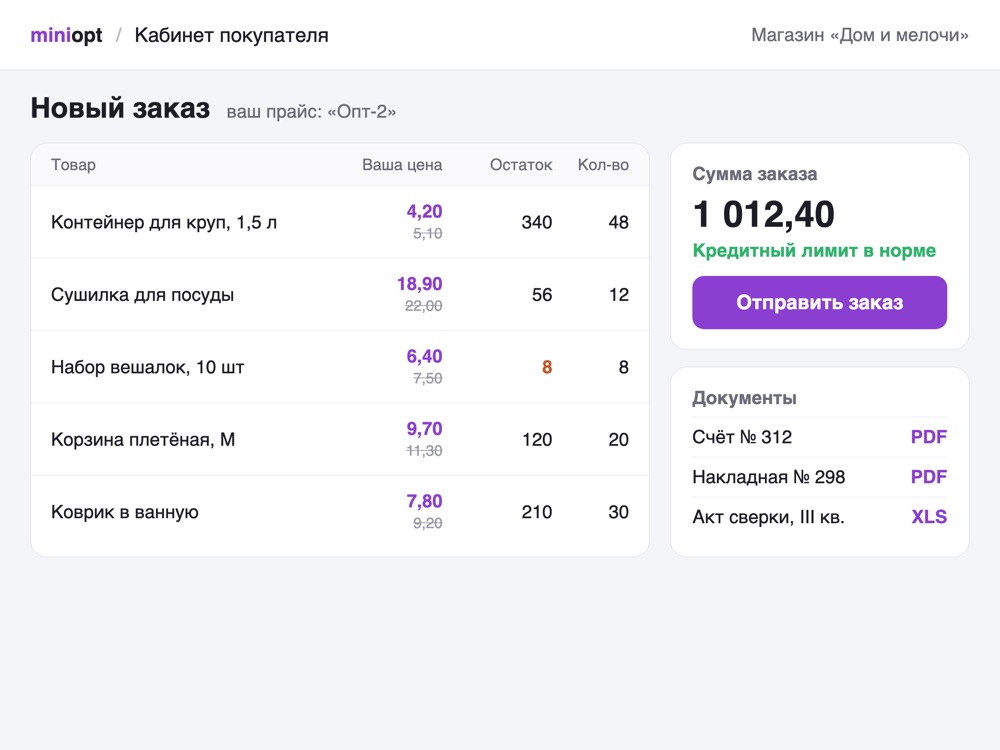
Task: Click quantity 8 for Набор вешалок
Action: pos(624,367)
